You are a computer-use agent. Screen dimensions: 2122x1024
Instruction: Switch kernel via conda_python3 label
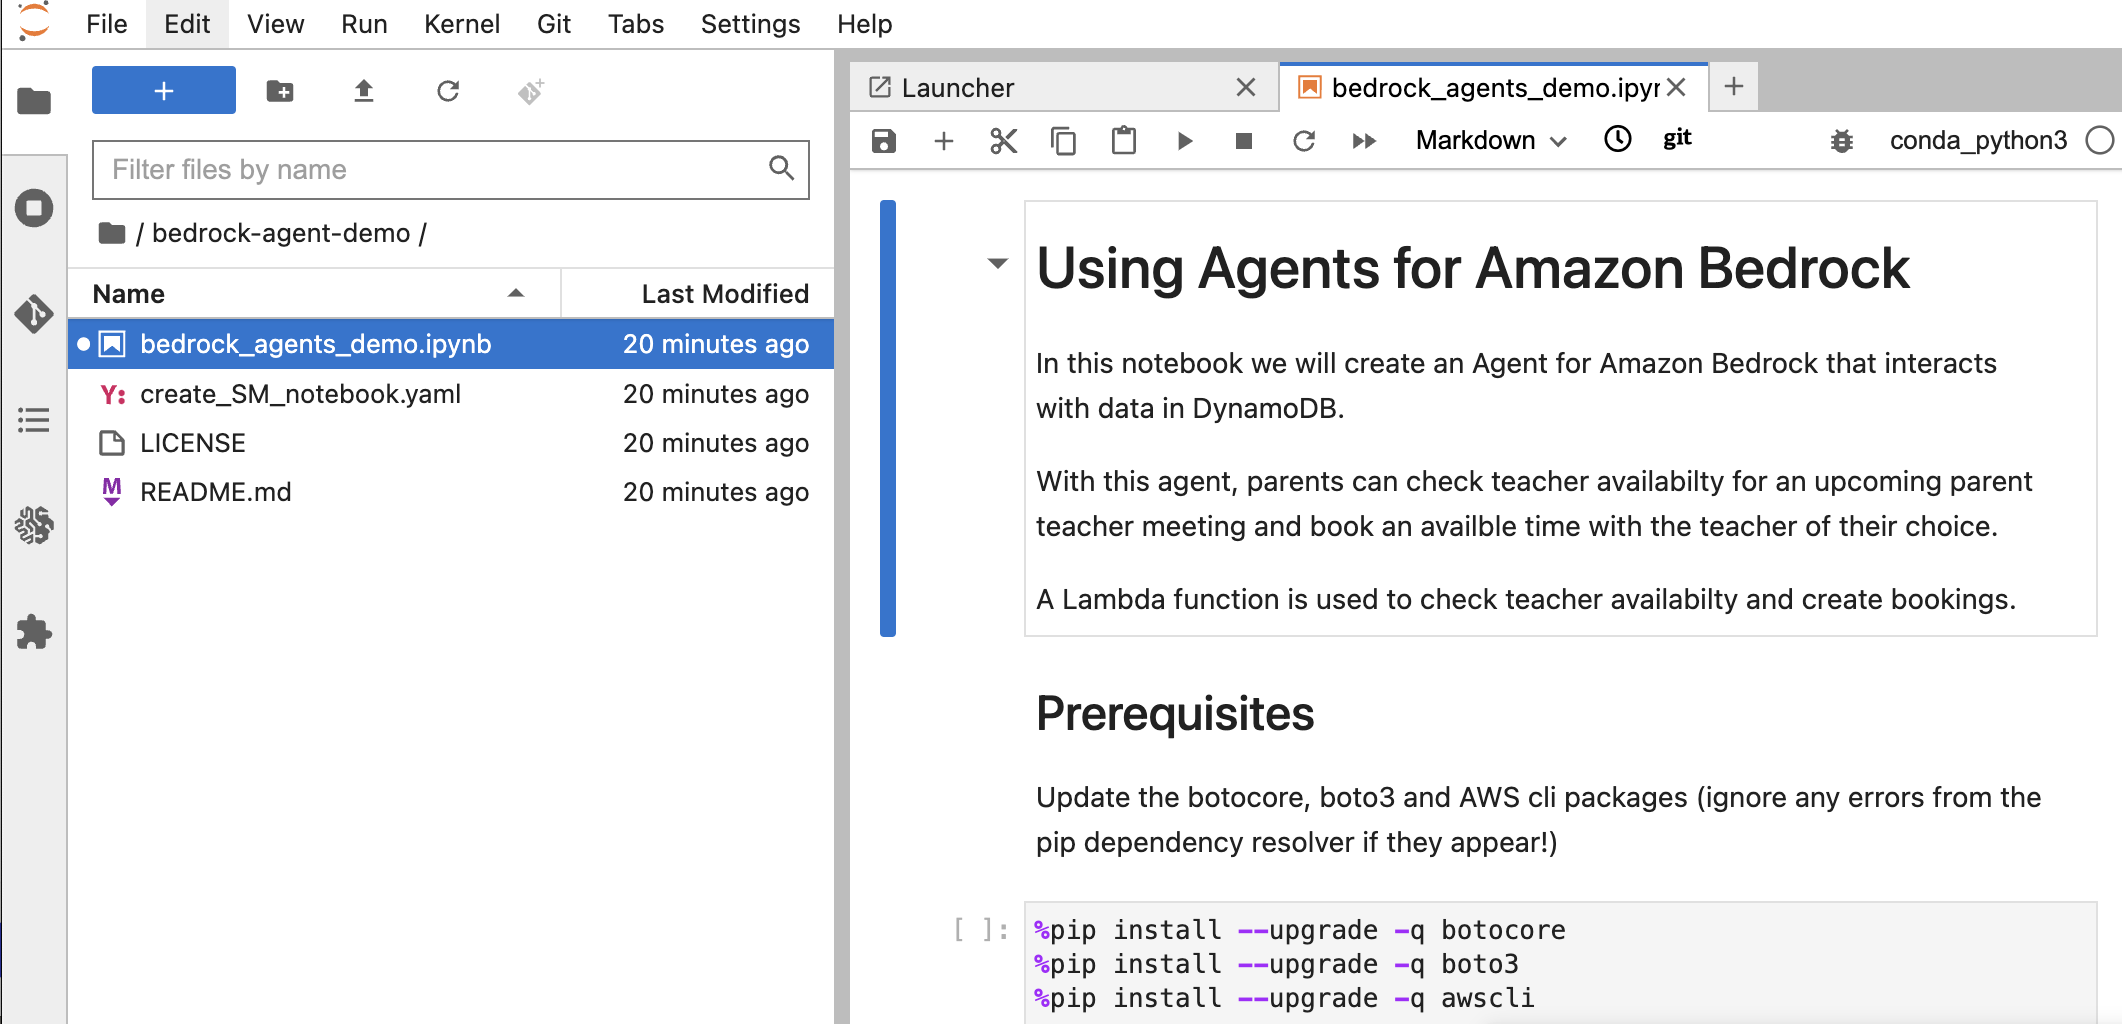(x=1978, y=141)
